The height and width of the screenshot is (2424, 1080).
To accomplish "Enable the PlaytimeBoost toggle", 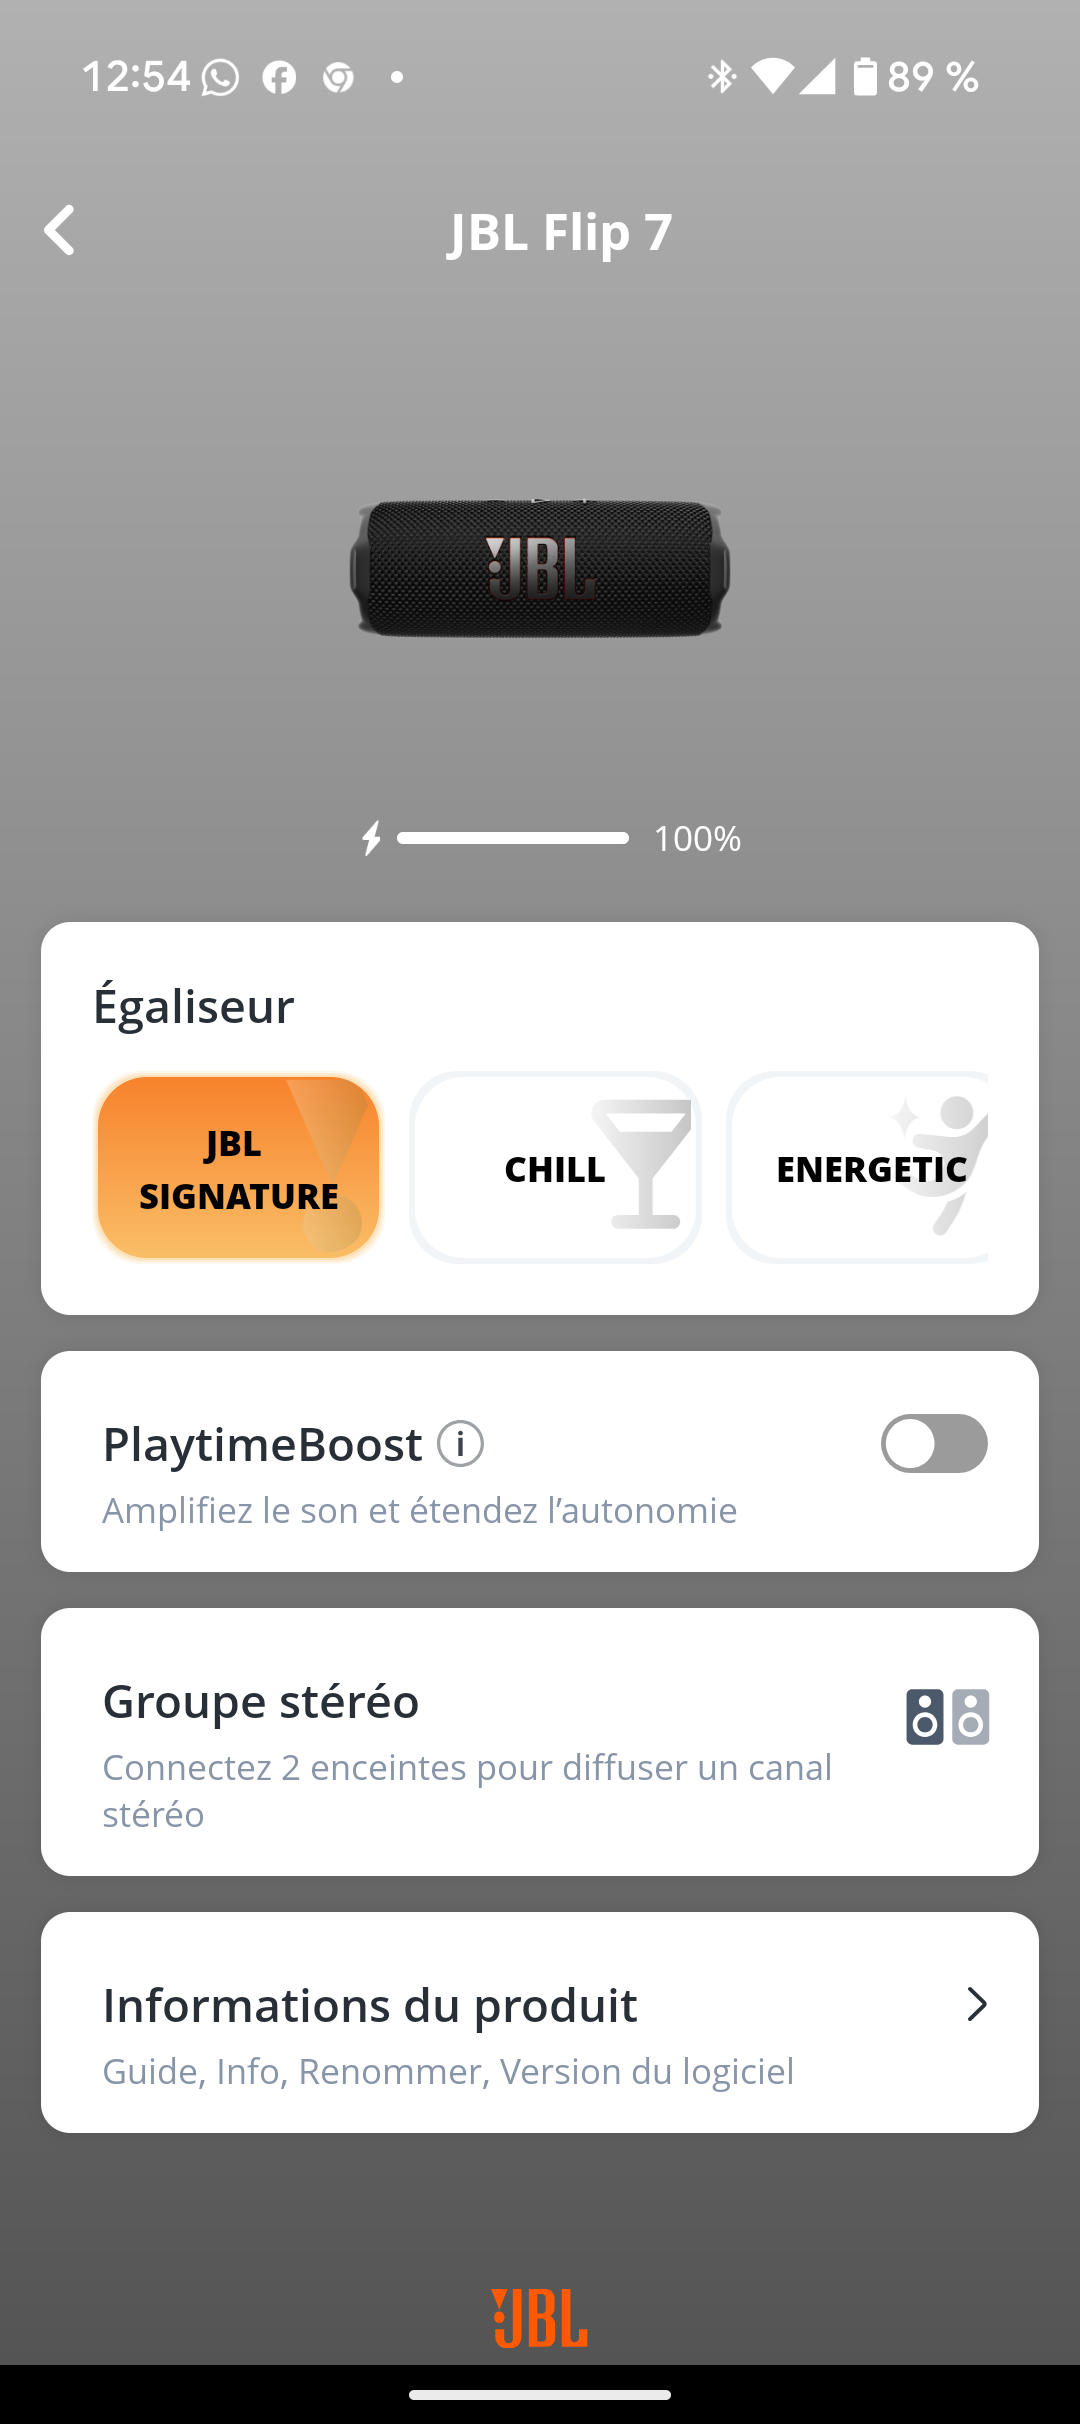I will pos(934,1443).
